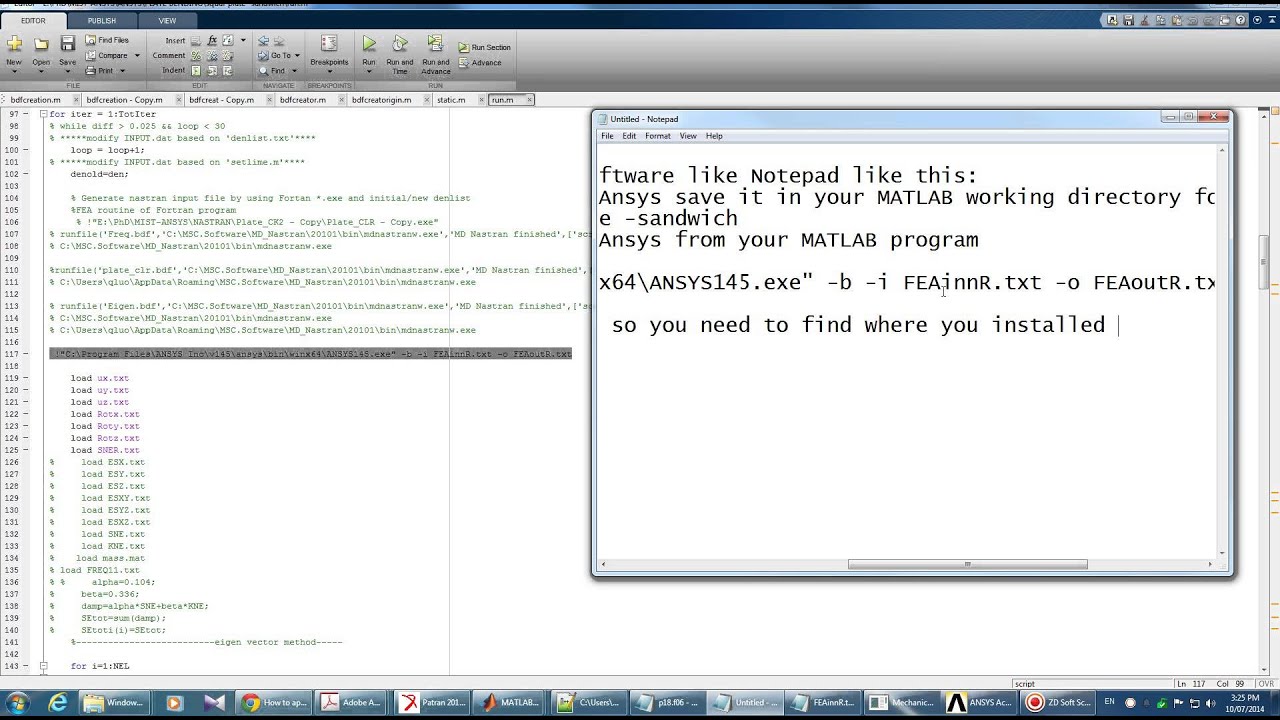Click the Forward navigation arrow
1280x720 pixels.
[278, 40]
